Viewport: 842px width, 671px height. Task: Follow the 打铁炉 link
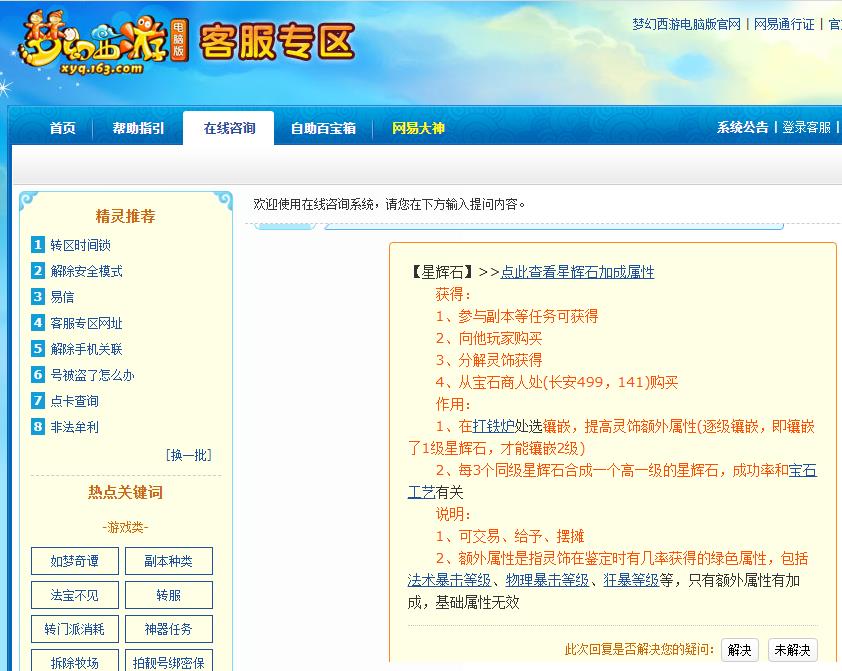tap(493, 426)
